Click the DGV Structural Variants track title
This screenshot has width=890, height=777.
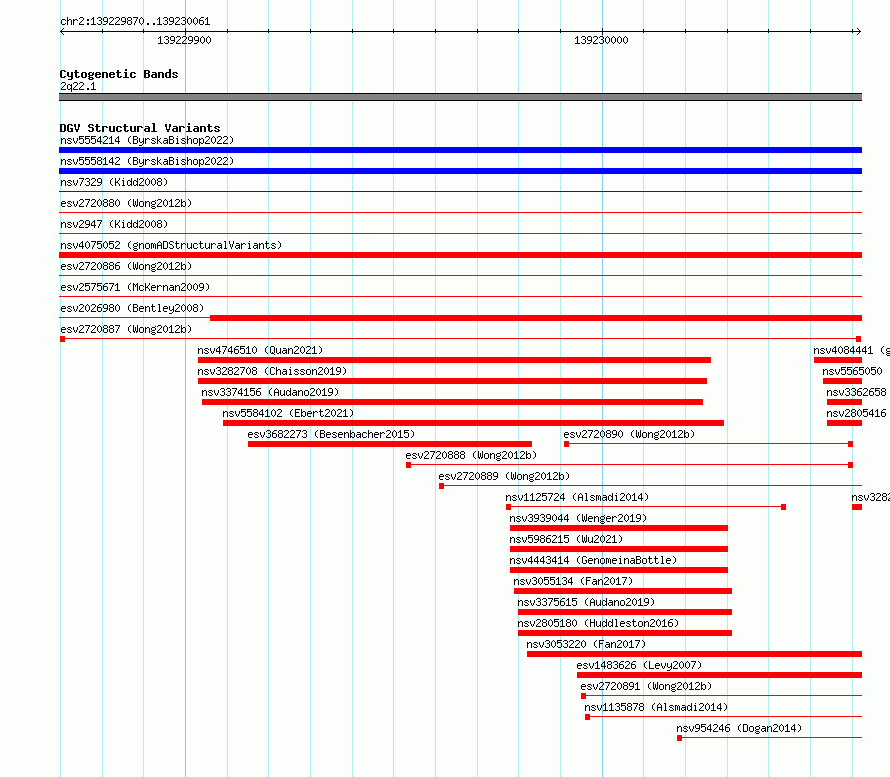(140, 128)
